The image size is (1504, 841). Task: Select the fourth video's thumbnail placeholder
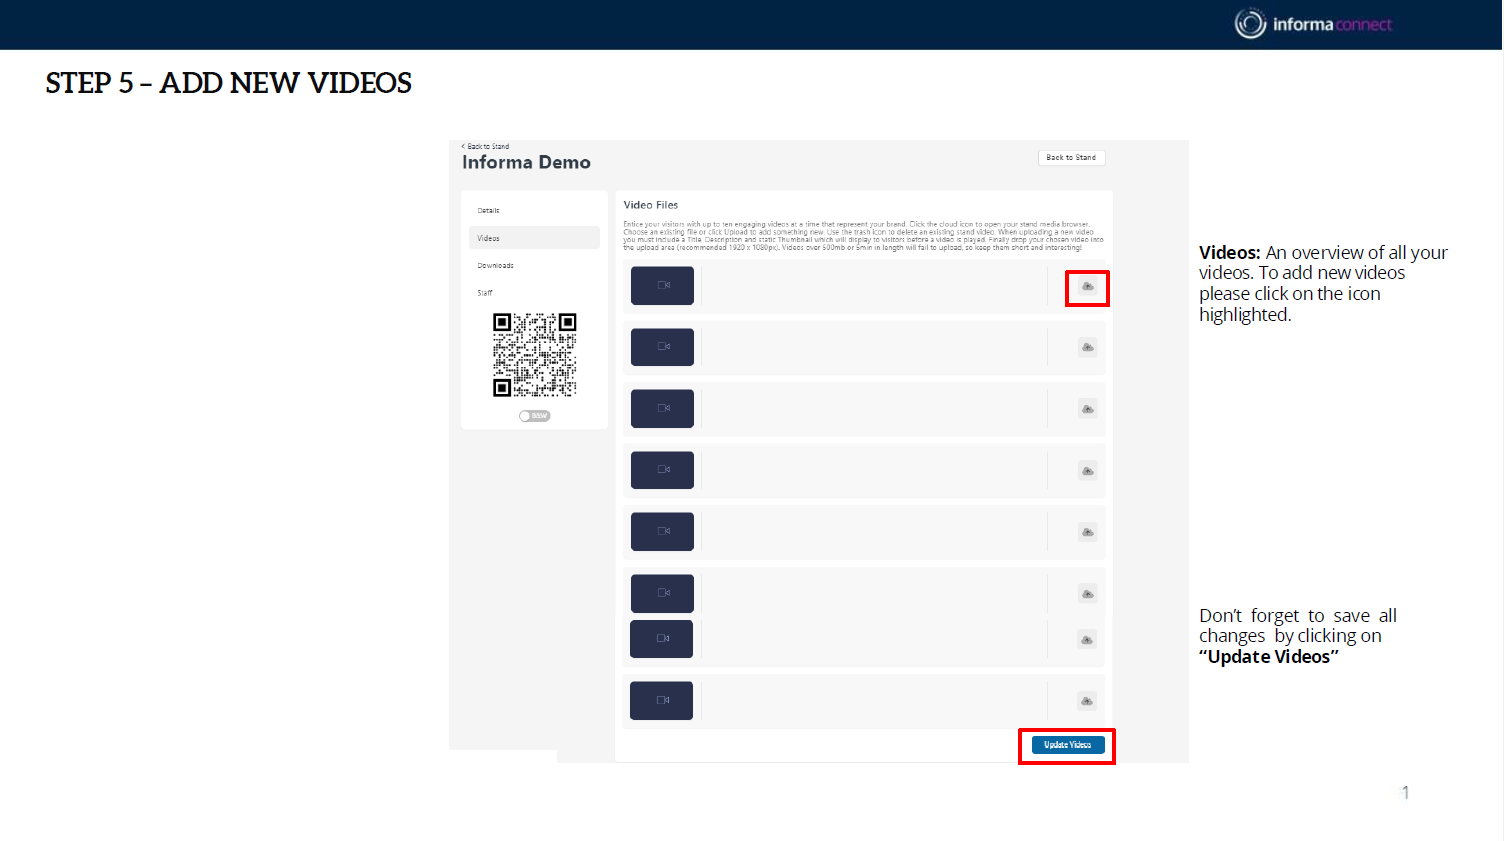click(x=662, y=470)
